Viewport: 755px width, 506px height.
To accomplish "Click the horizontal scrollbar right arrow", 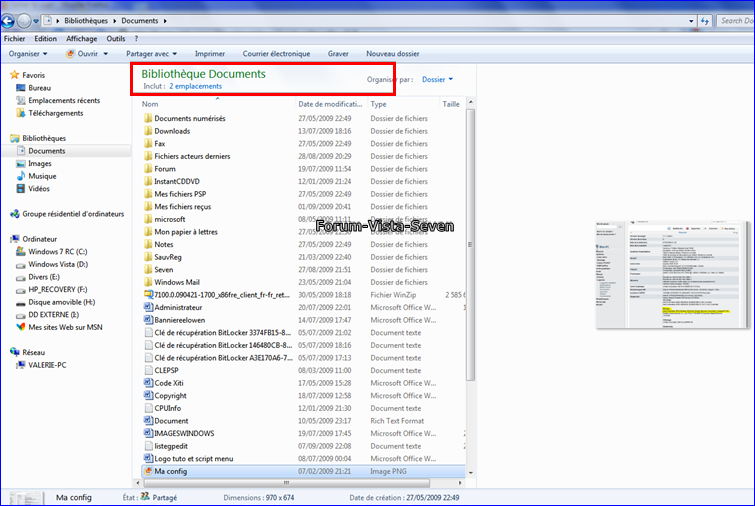I will coord(460,482).
